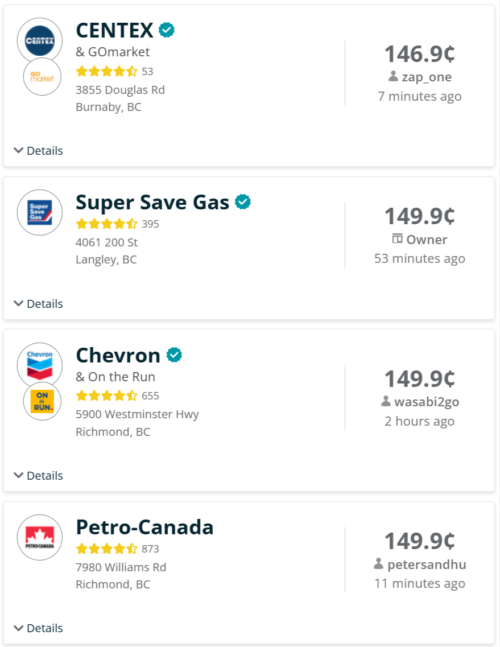
Task: Expand Details for Super Save Gas
Action: coord(38,304)
